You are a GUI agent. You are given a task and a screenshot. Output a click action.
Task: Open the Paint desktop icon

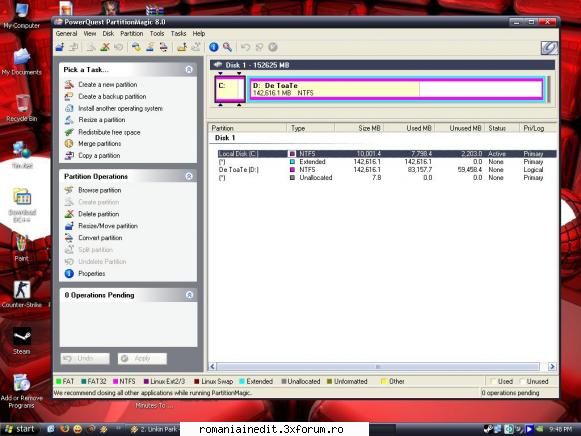point(21,244)
